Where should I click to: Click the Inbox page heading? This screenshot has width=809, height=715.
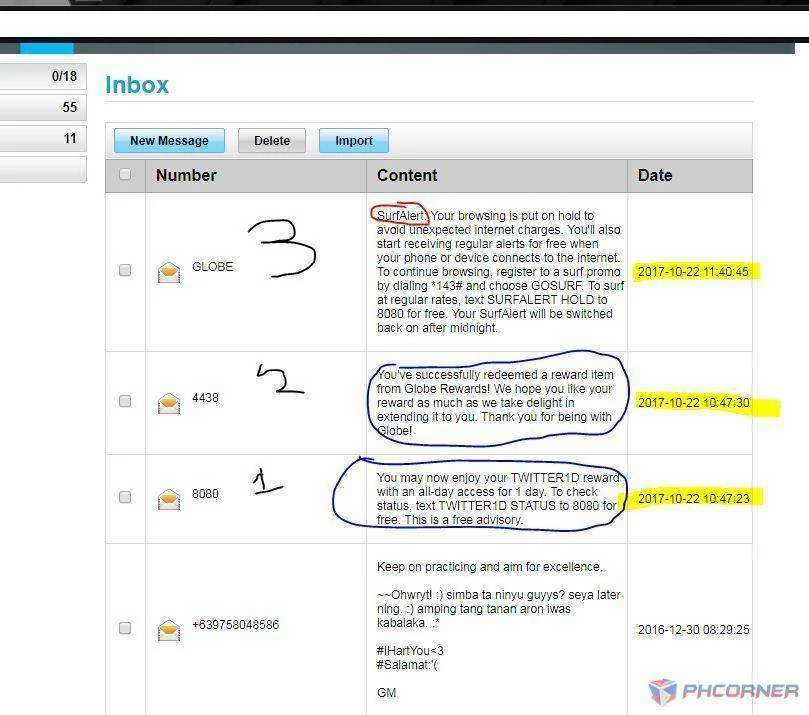137,85
